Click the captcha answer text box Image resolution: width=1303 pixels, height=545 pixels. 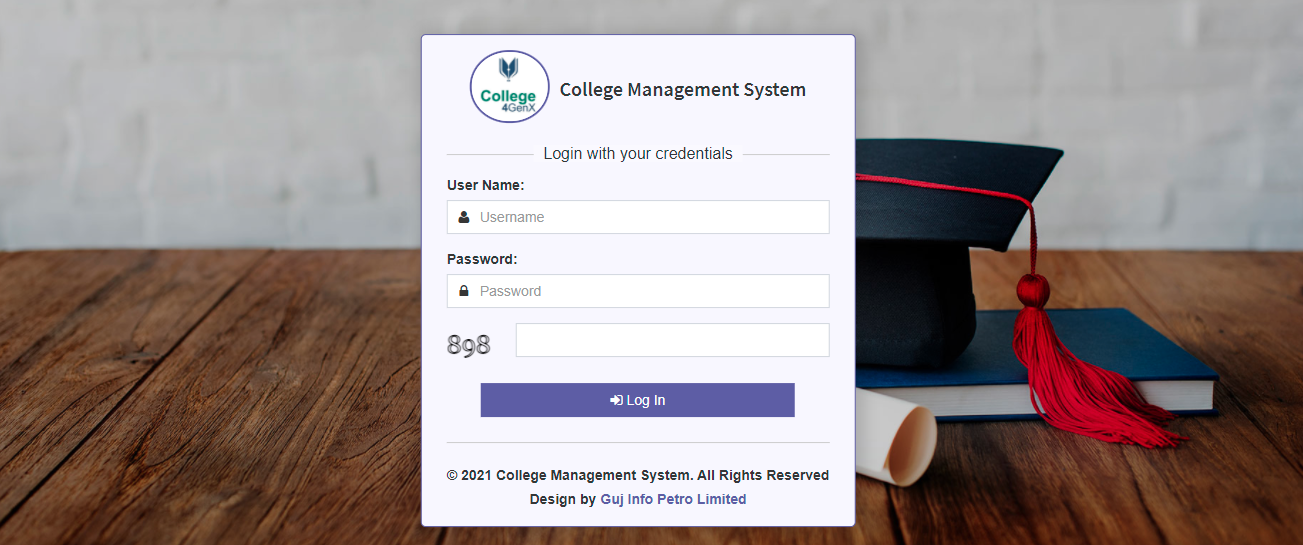pos(672,340)
